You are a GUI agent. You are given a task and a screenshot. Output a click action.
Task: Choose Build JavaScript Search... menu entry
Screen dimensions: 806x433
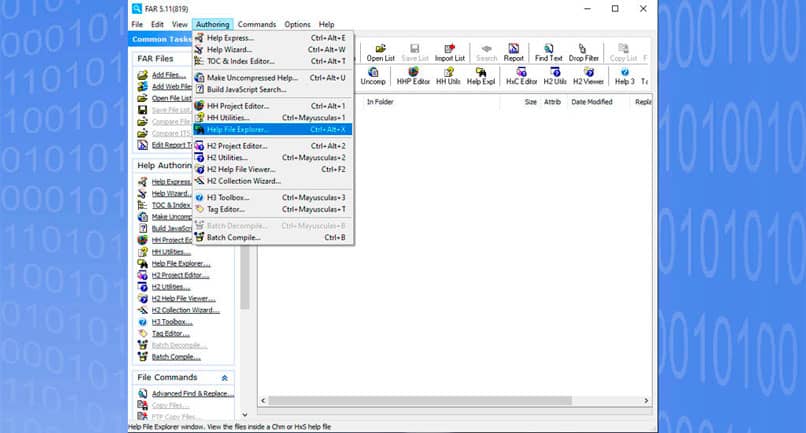tap(272, 89)
